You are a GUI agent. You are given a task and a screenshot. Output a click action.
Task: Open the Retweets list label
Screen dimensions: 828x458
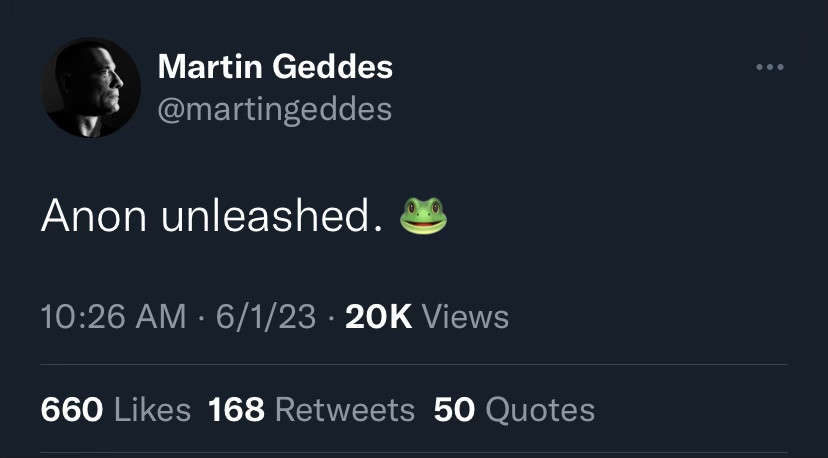pos(344,409)
